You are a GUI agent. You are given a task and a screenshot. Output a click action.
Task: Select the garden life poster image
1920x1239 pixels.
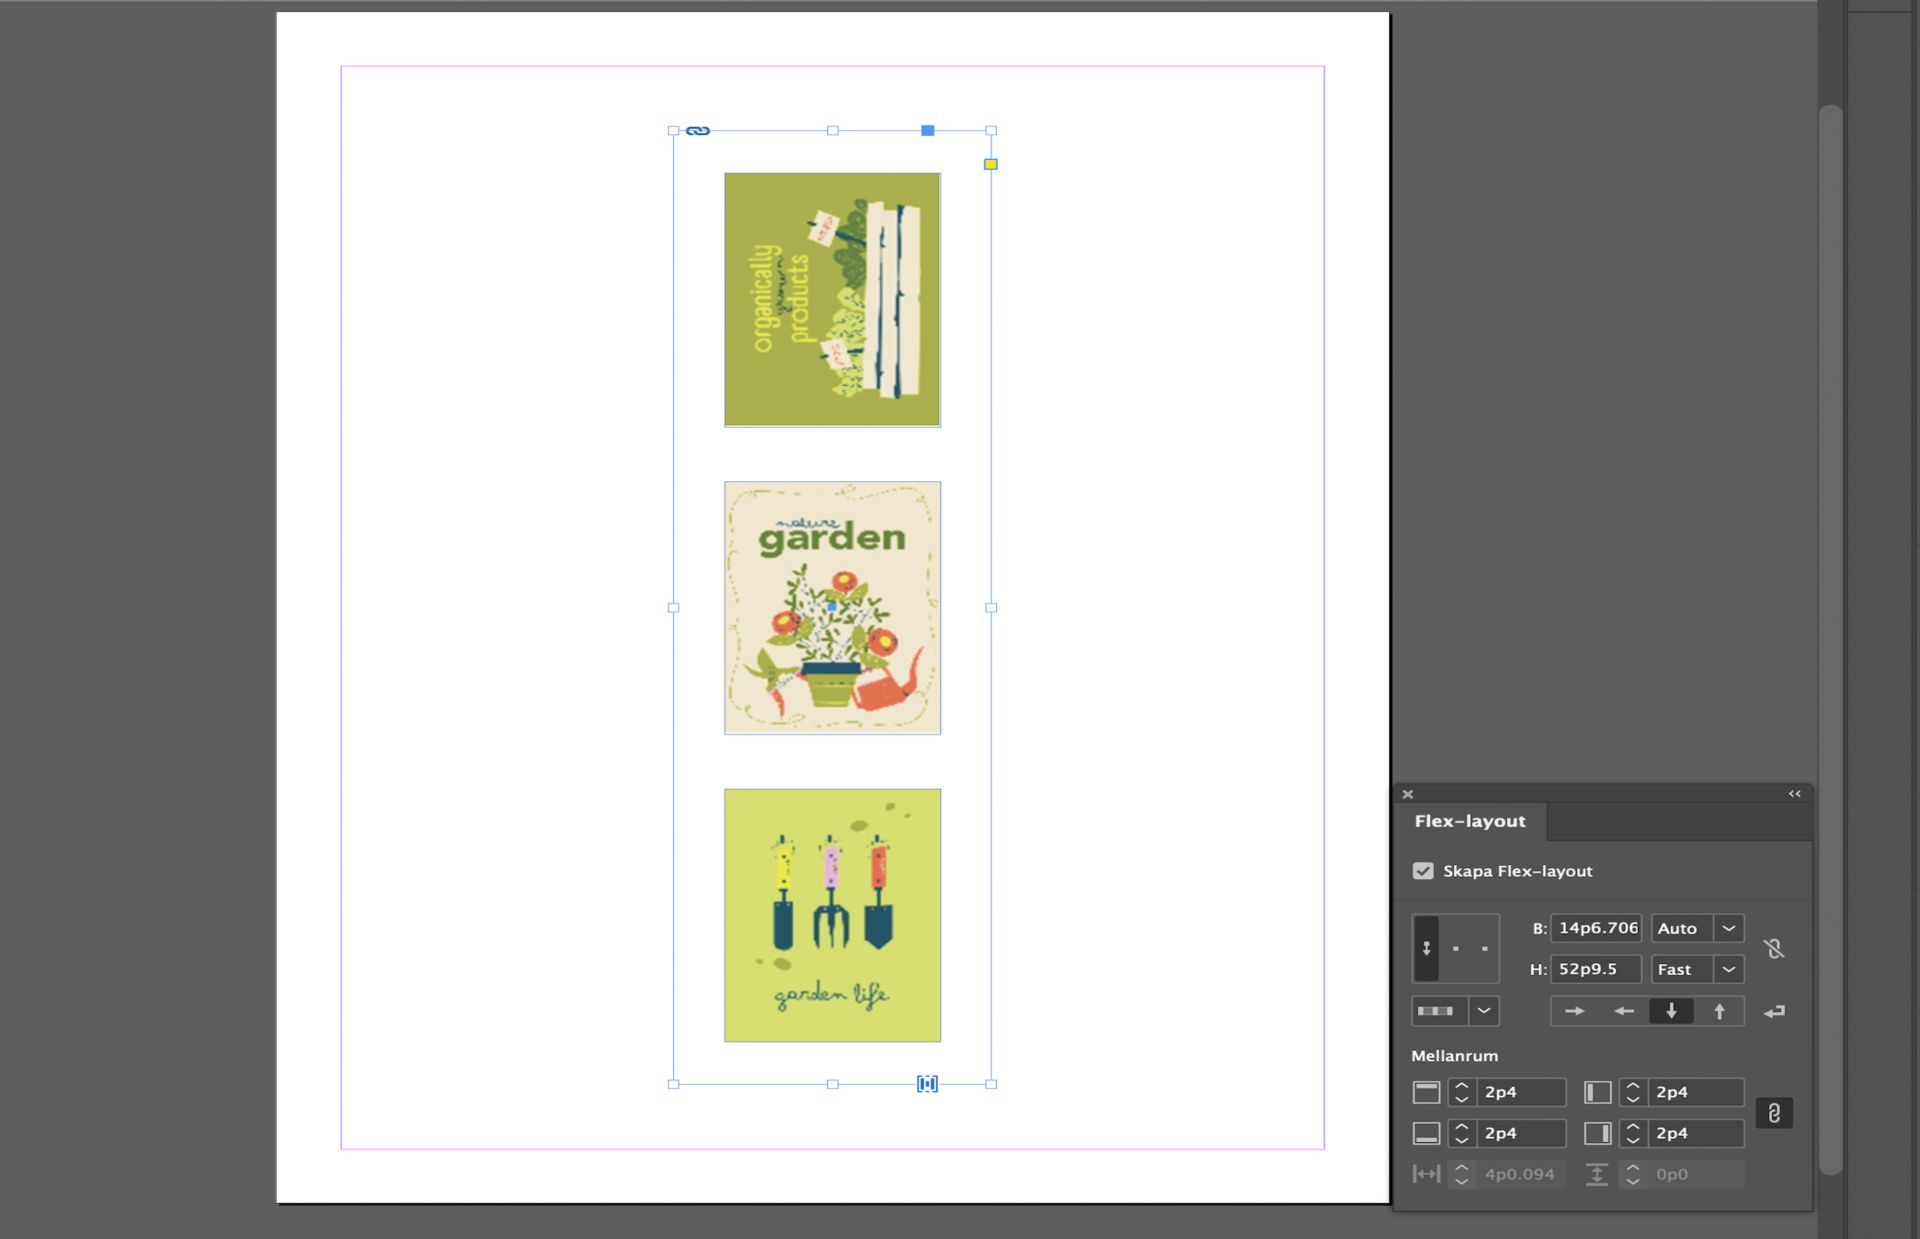click(833, 913)
